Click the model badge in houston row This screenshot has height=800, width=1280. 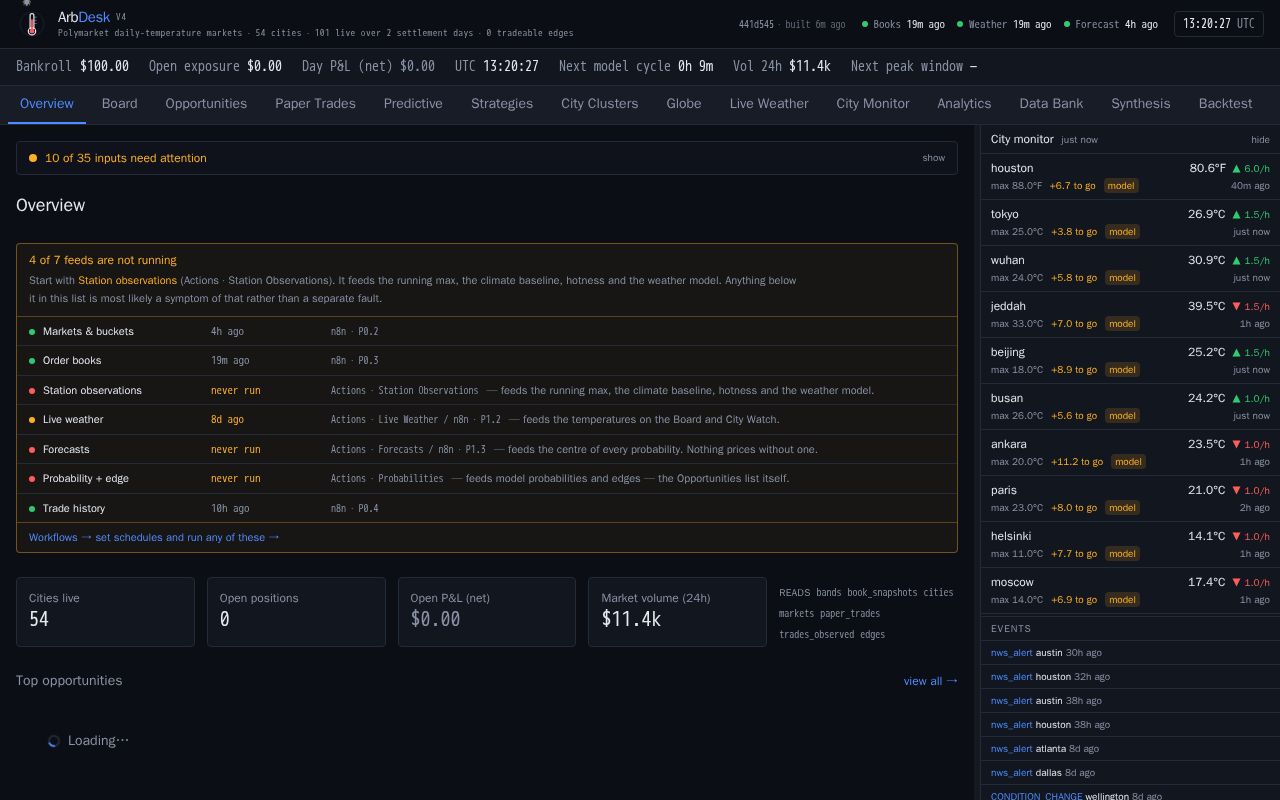pos(1122,186)
